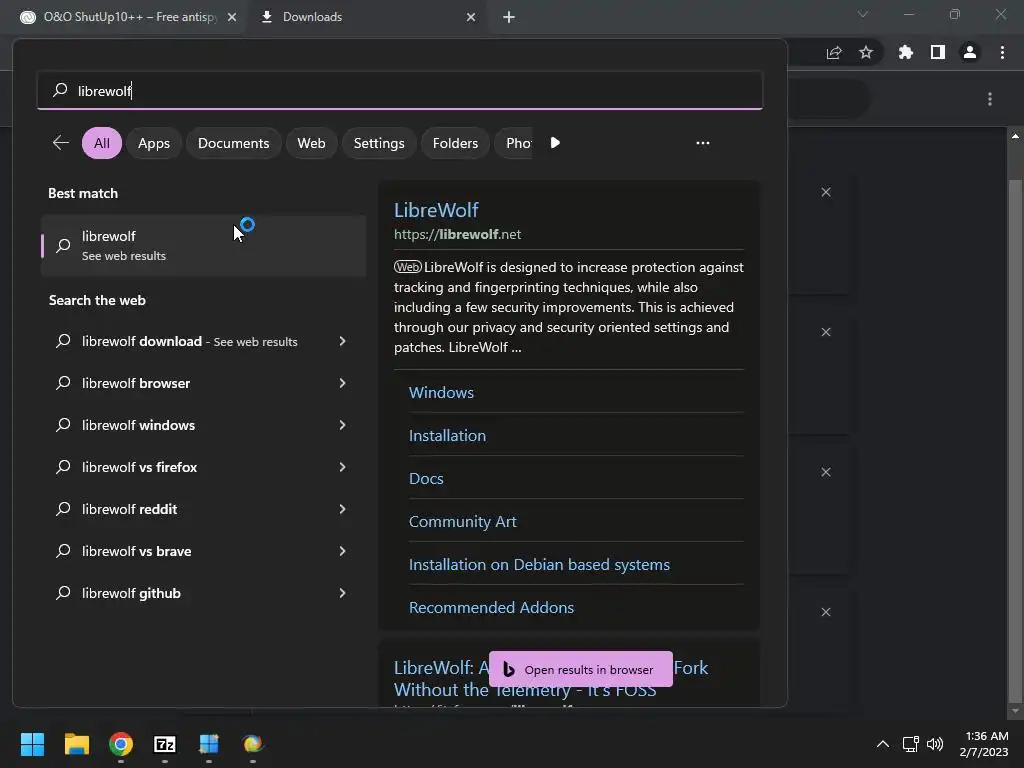The width and height of the screenshot is (1024, 768).
Task: Open the LibreWolf title link
Action: point(436,210)
